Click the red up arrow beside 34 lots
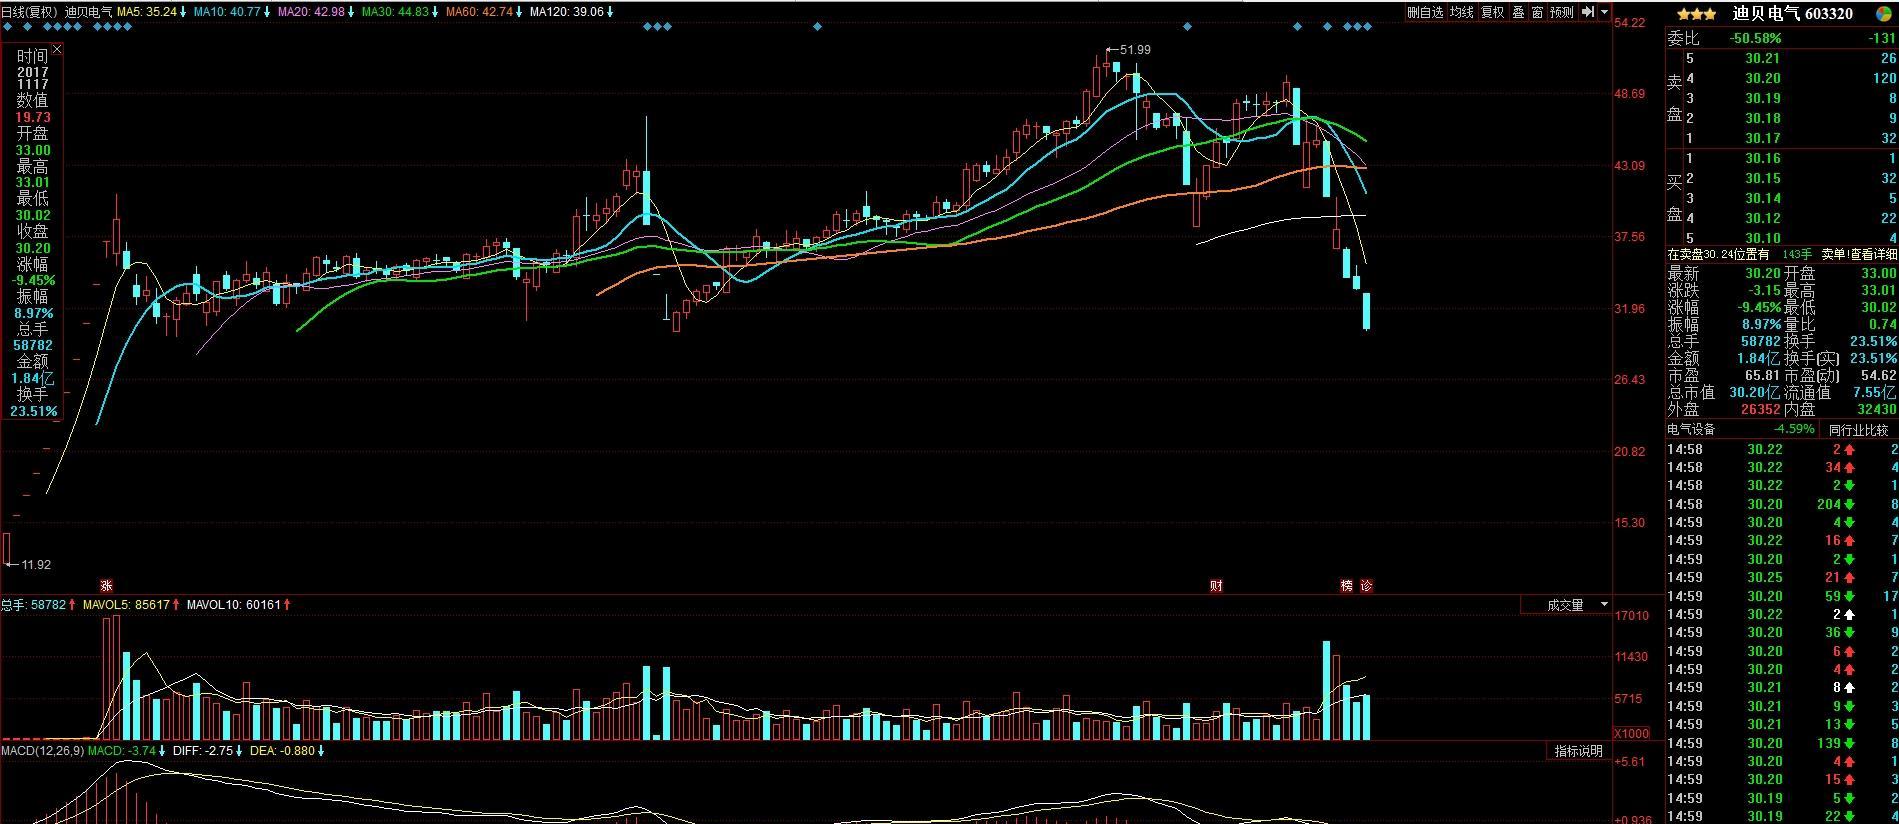Image resolution: width=1899 pixels, height=824 pixels. 1850,467
